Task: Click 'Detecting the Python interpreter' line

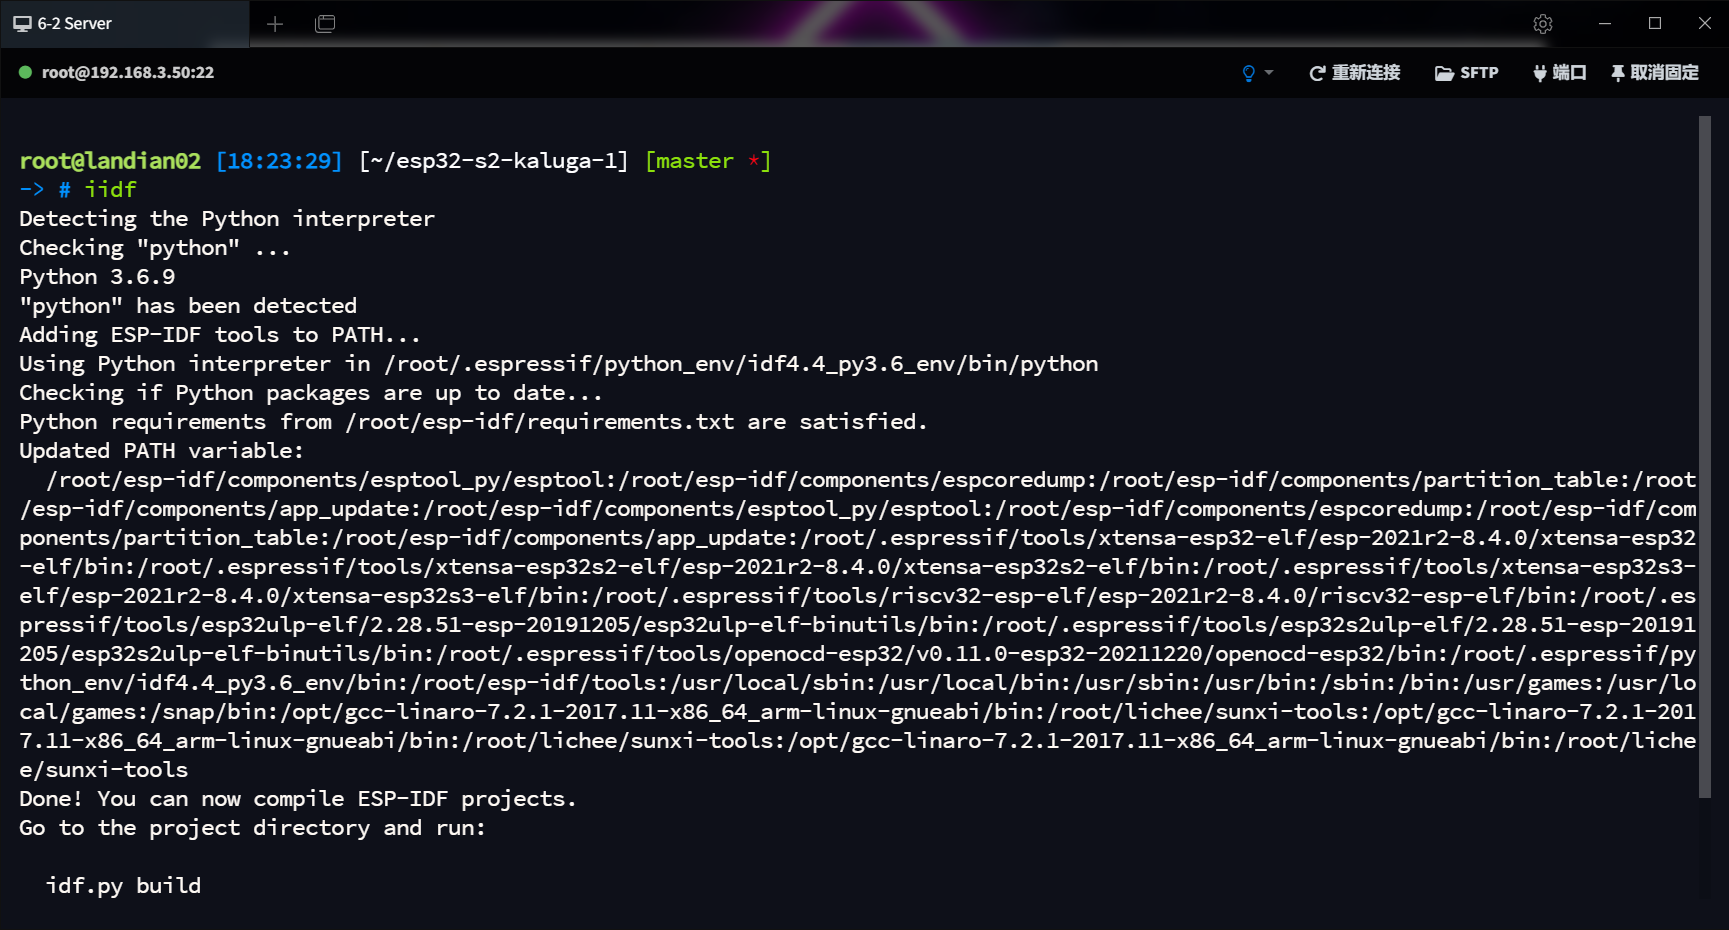Action: 227,219
